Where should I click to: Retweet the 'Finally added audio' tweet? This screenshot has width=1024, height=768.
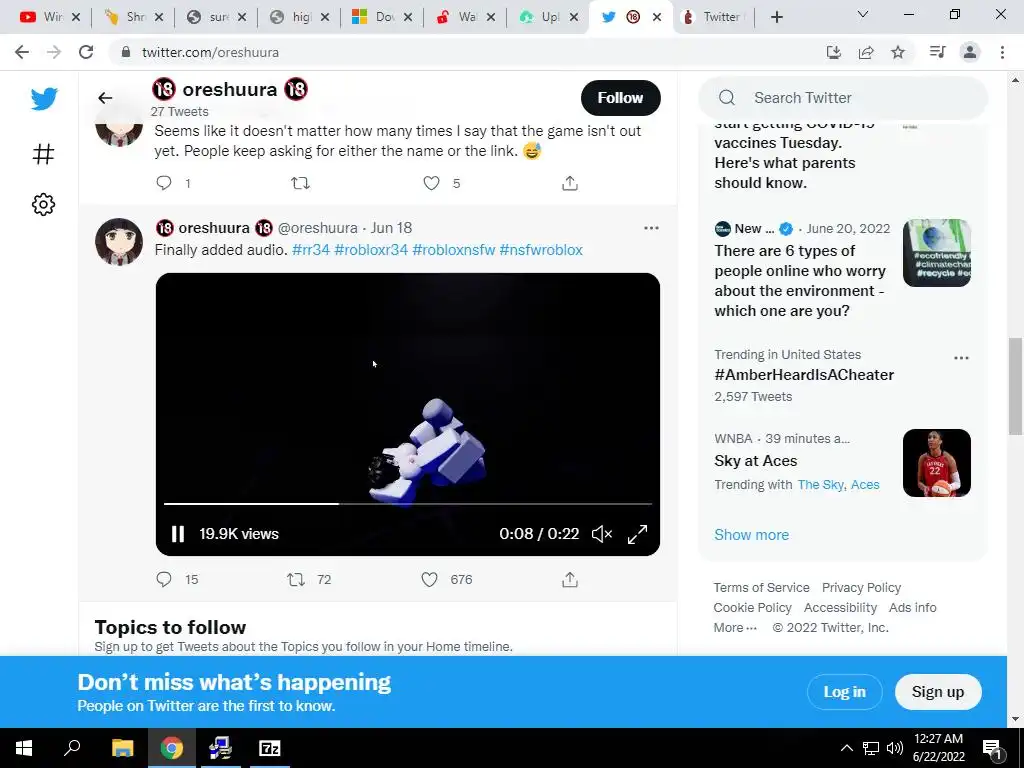296,579
